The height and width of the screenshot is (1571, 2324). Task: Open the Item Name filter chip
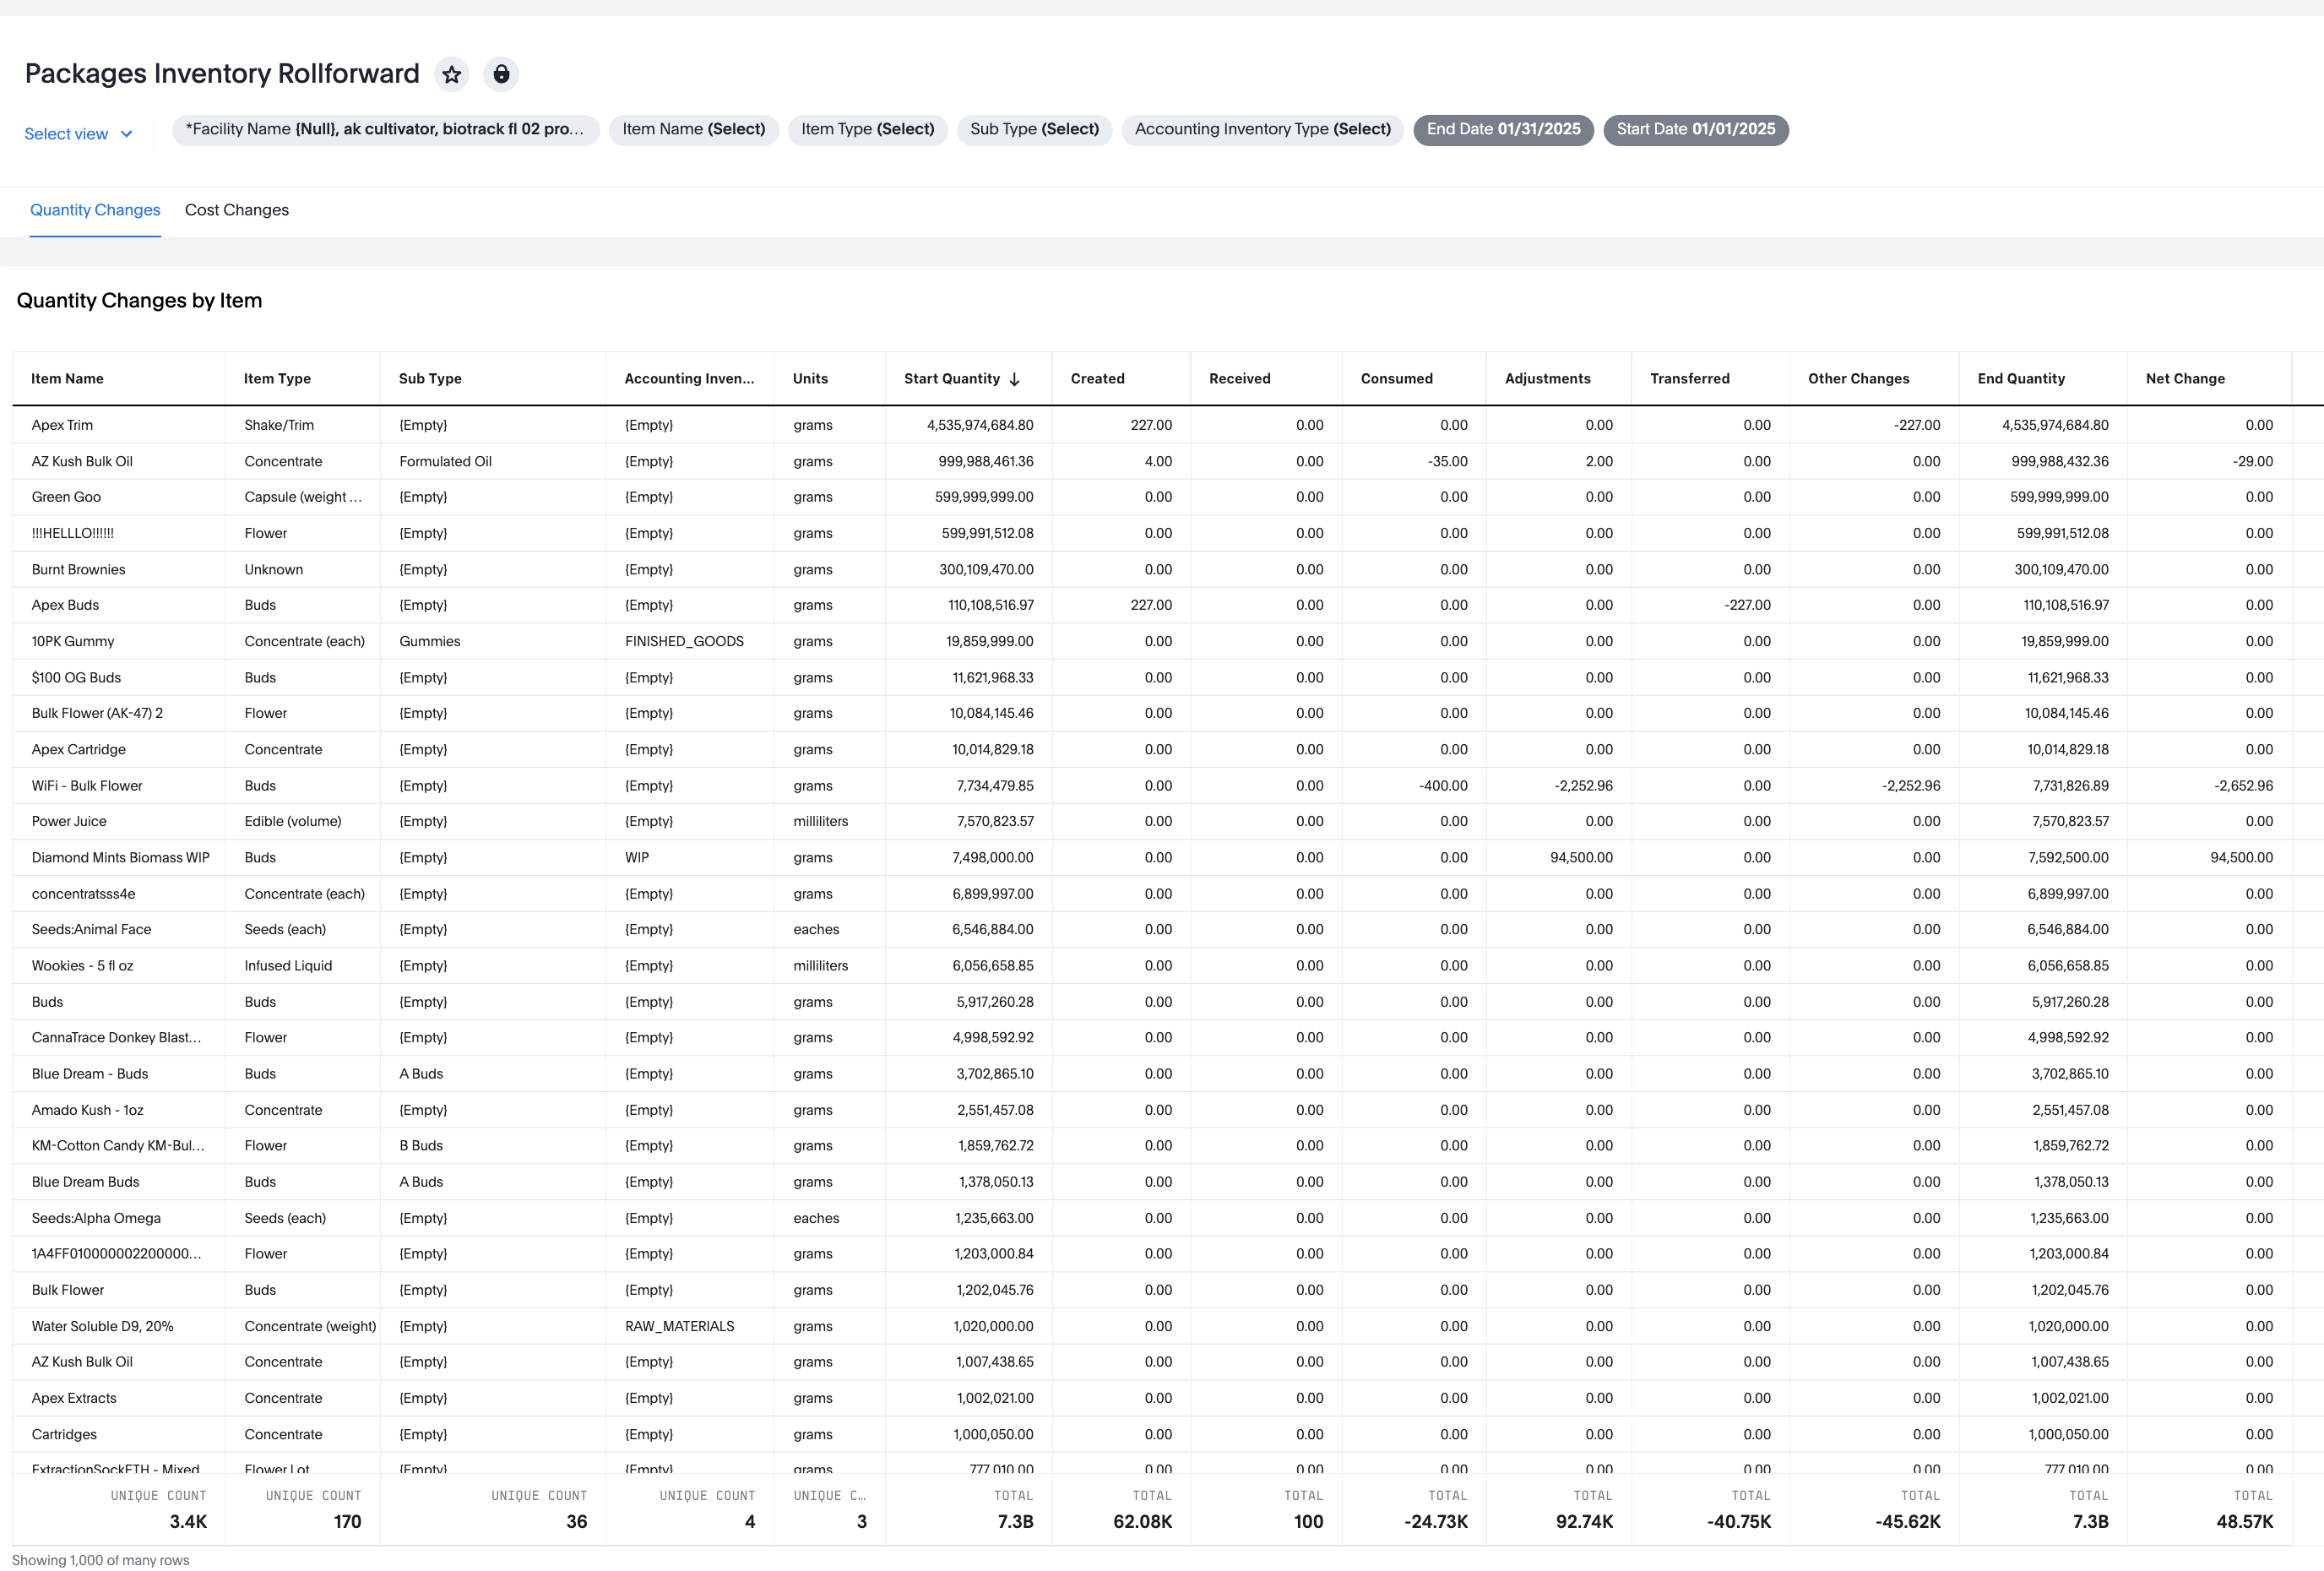pyautogui.click(x=693, y=130)
